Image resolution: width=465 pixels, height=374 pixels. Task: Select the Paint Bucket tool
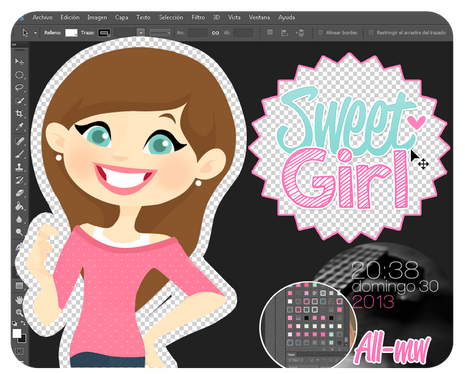(x=19, y=206)
